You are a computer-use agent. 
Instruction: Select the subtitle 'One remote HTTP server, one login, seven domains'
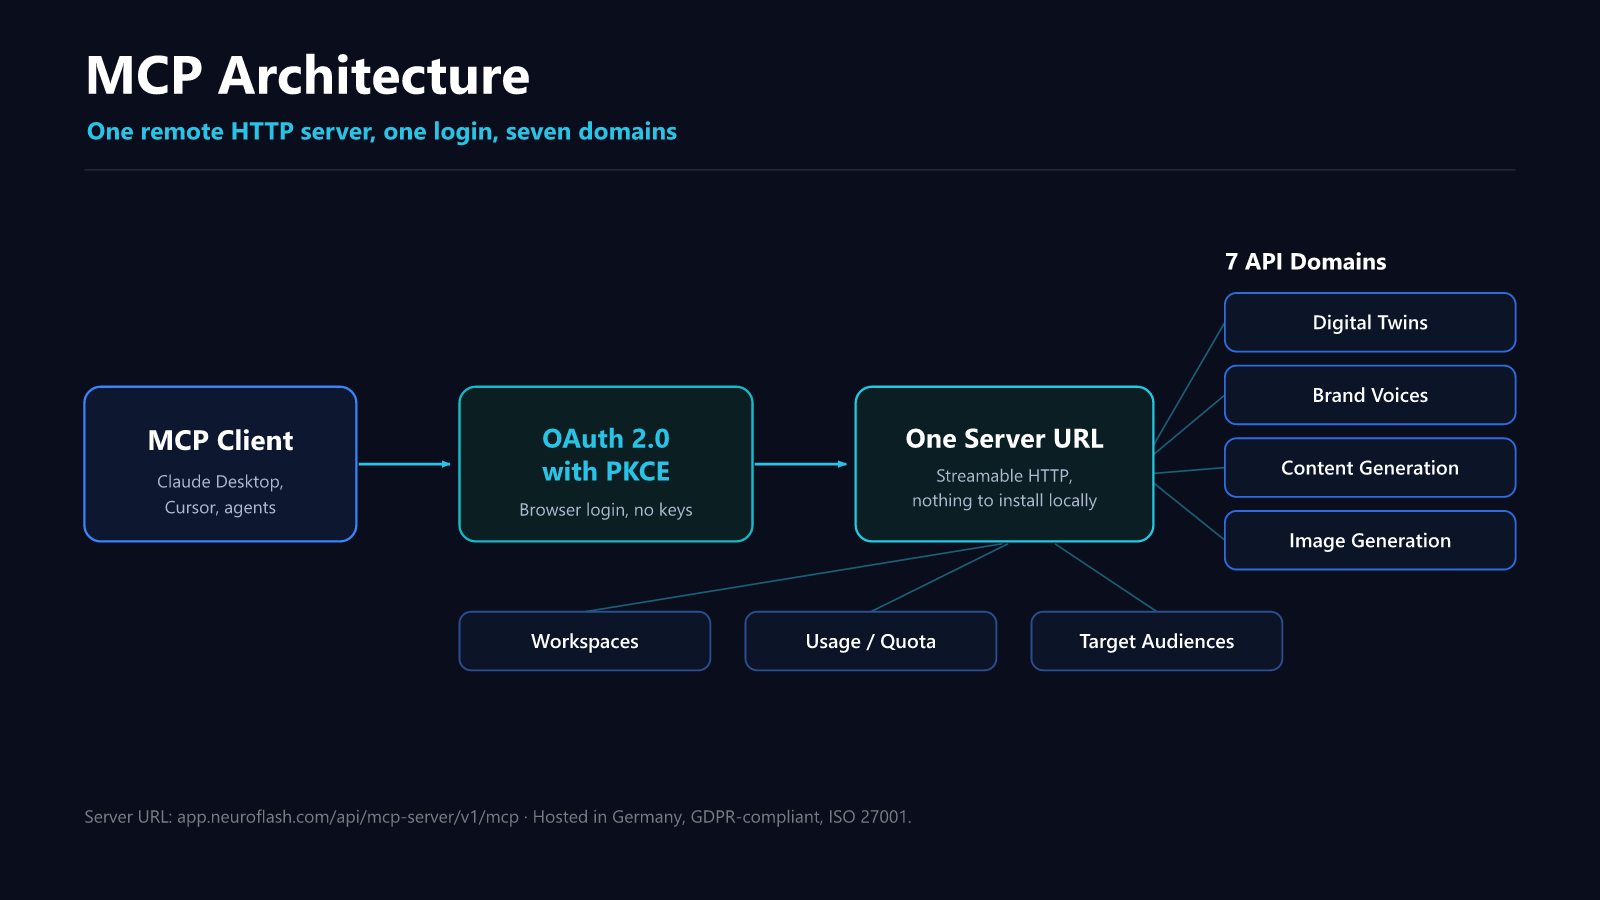coord(382,132)
